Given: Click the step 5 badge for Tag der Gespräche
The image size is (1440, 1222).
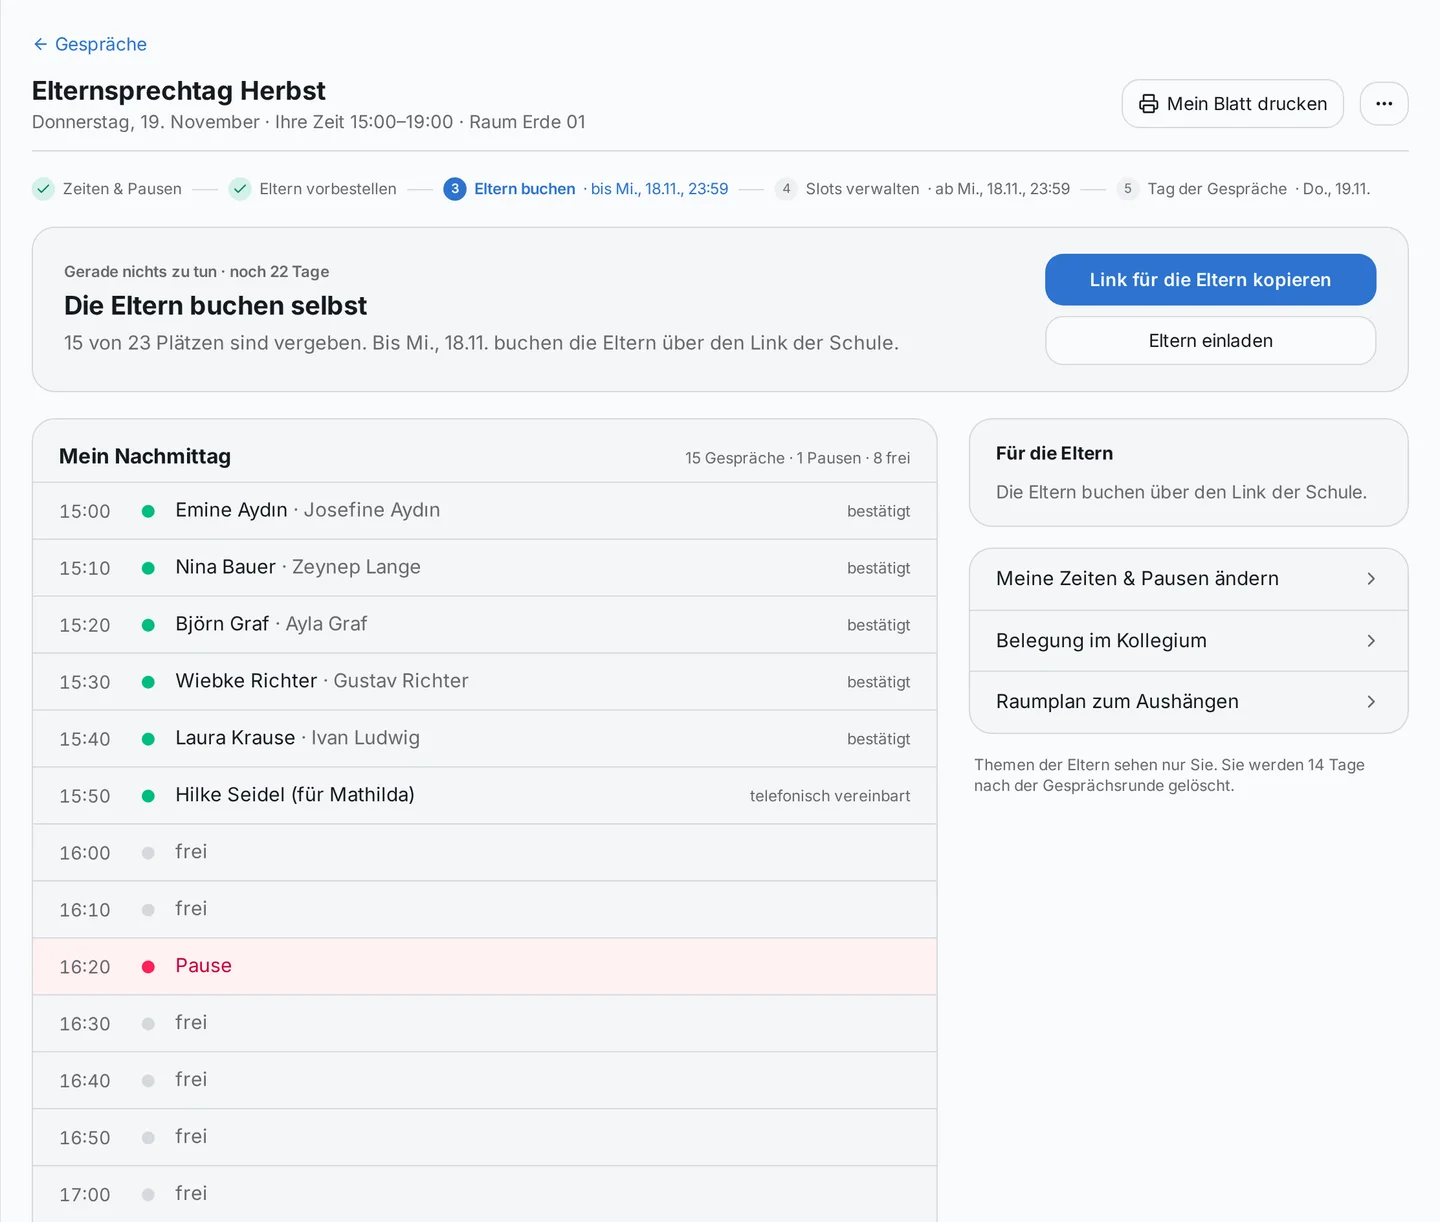Looking at the screenshot, I should coord(1128,189).
